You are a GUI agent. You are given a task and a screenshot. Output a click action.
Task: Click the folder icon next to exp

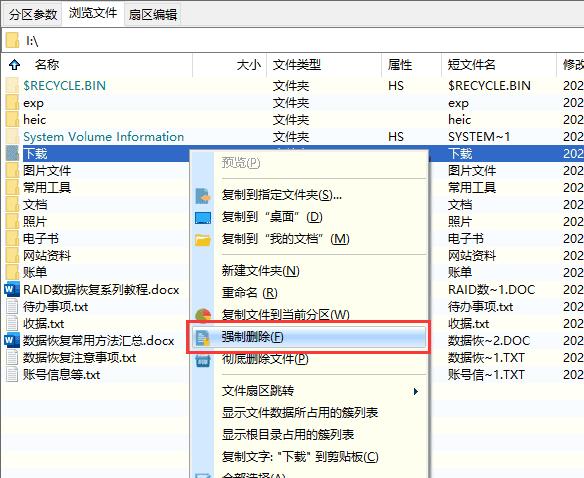(12, 103)
